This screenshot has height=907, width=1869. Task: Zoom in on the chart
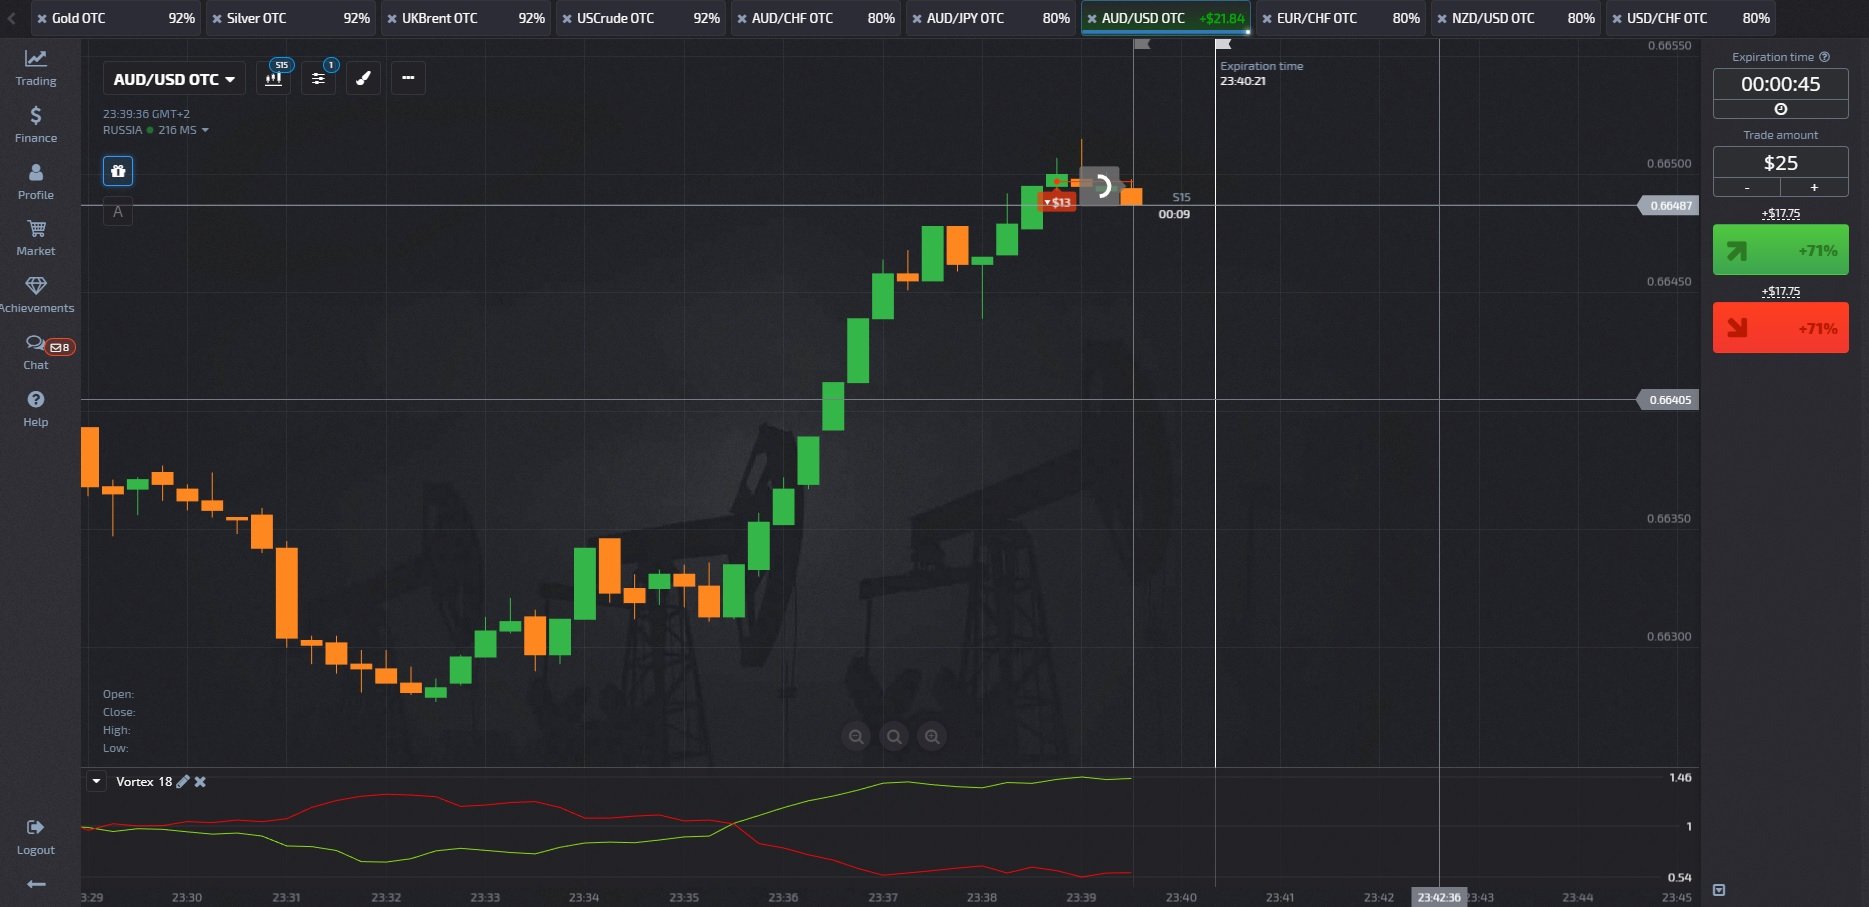[x=932, y=737]
